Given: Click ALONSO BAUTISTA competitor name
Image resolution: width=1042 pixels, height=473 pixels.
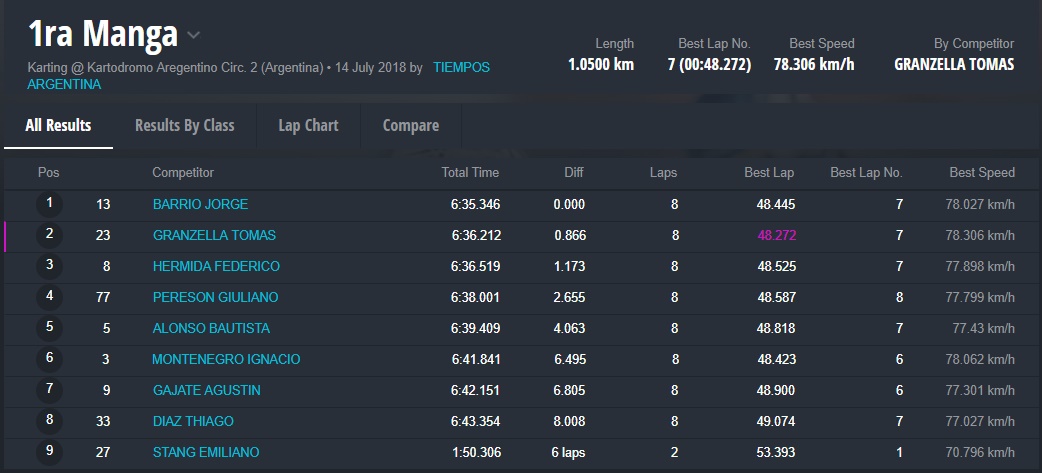Looking at the screenshot, I should coord(211,328).
